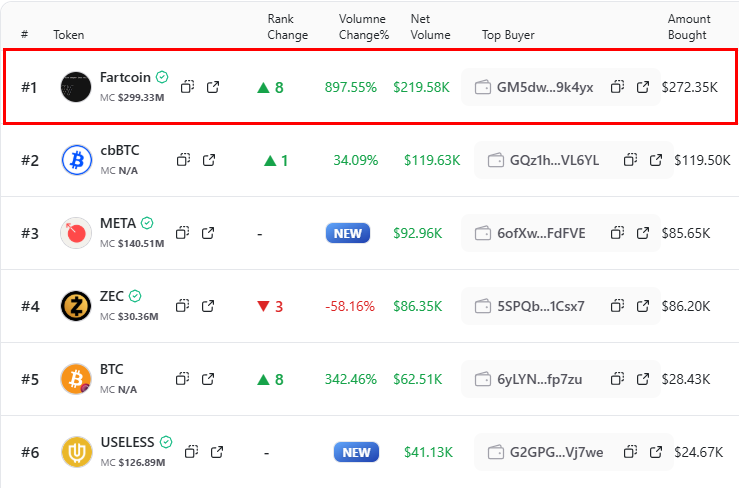Open wallet GQz1h...VL6YL external link

(656, 160)
